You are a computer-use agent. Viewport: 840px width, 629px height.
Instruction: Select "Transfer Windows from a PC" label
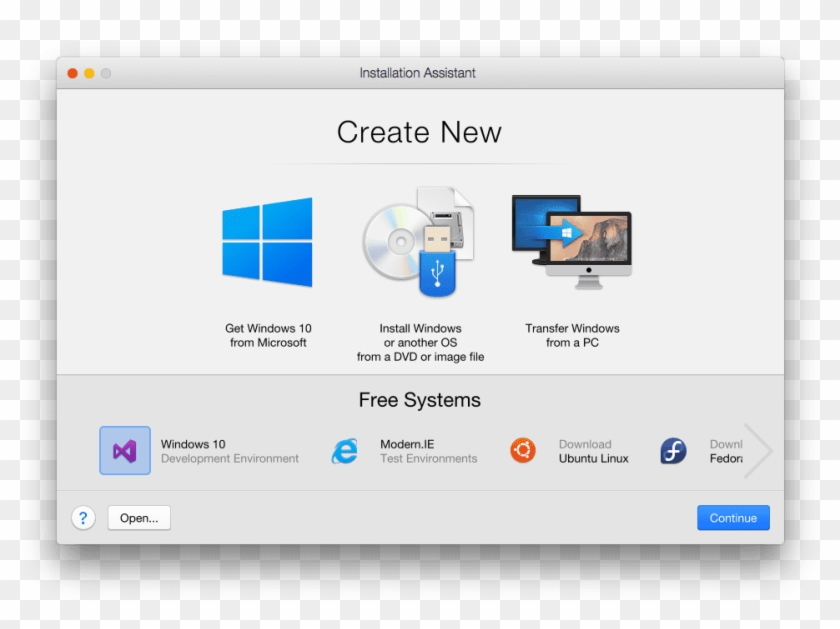[x=572, y=335]
